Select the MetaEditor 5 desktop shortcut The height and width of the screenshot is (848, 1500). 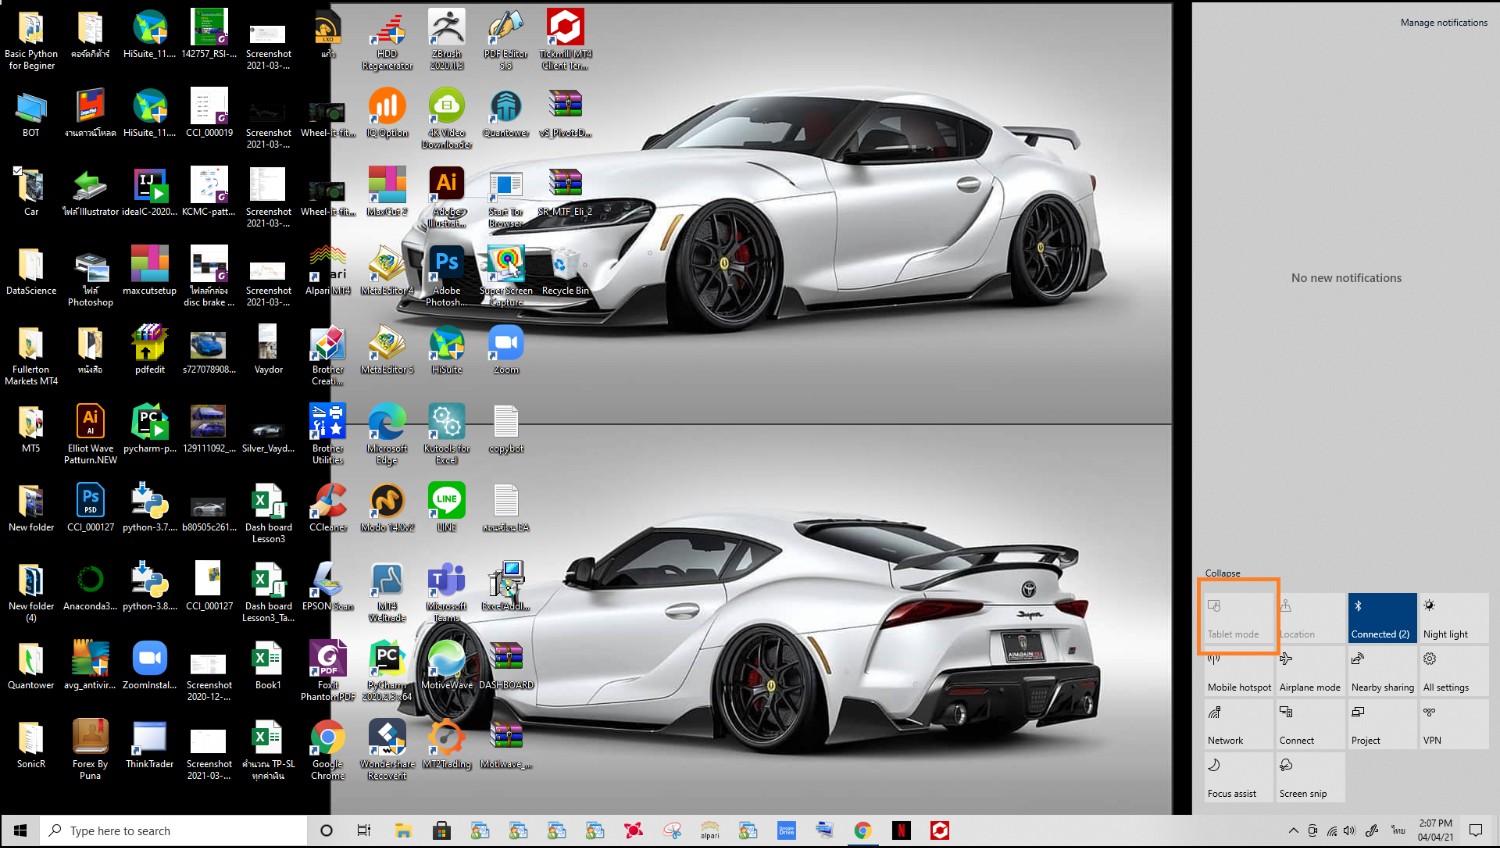387,349
